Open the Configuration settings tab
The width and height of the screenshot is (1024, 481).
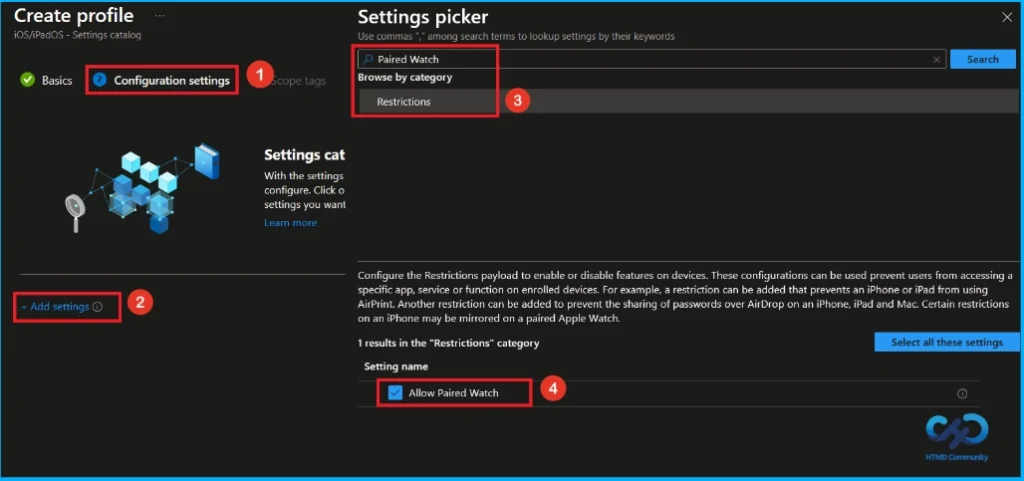pos(172,81)
